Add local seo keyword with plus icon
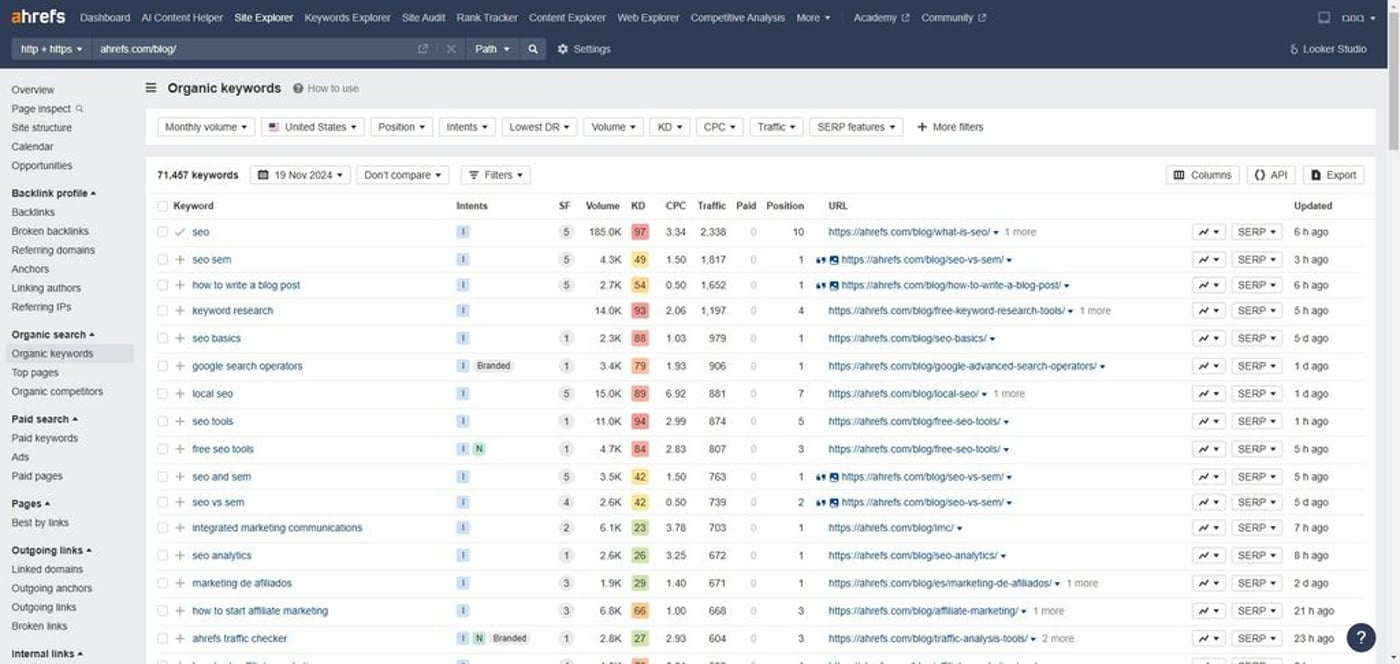The image size is (1400, 664). [180, 394]
